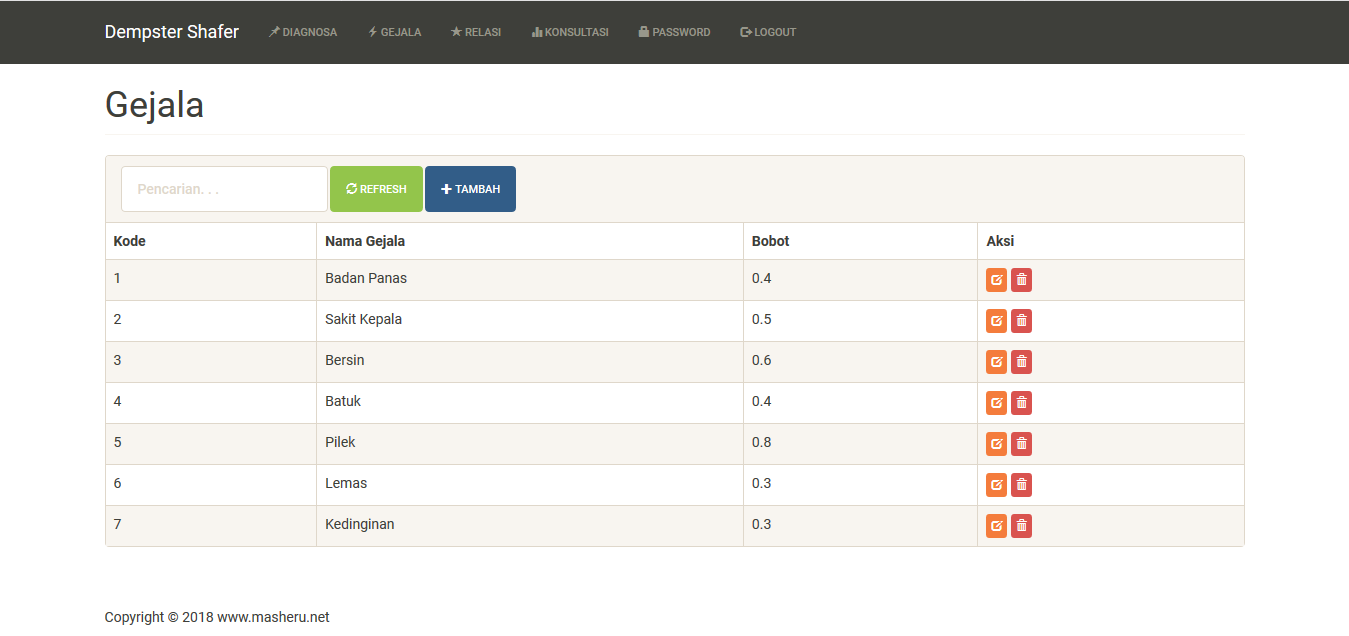Edit the Lemas symptom
This screenshot has width=1349, height=636.
tap(996, 485)
